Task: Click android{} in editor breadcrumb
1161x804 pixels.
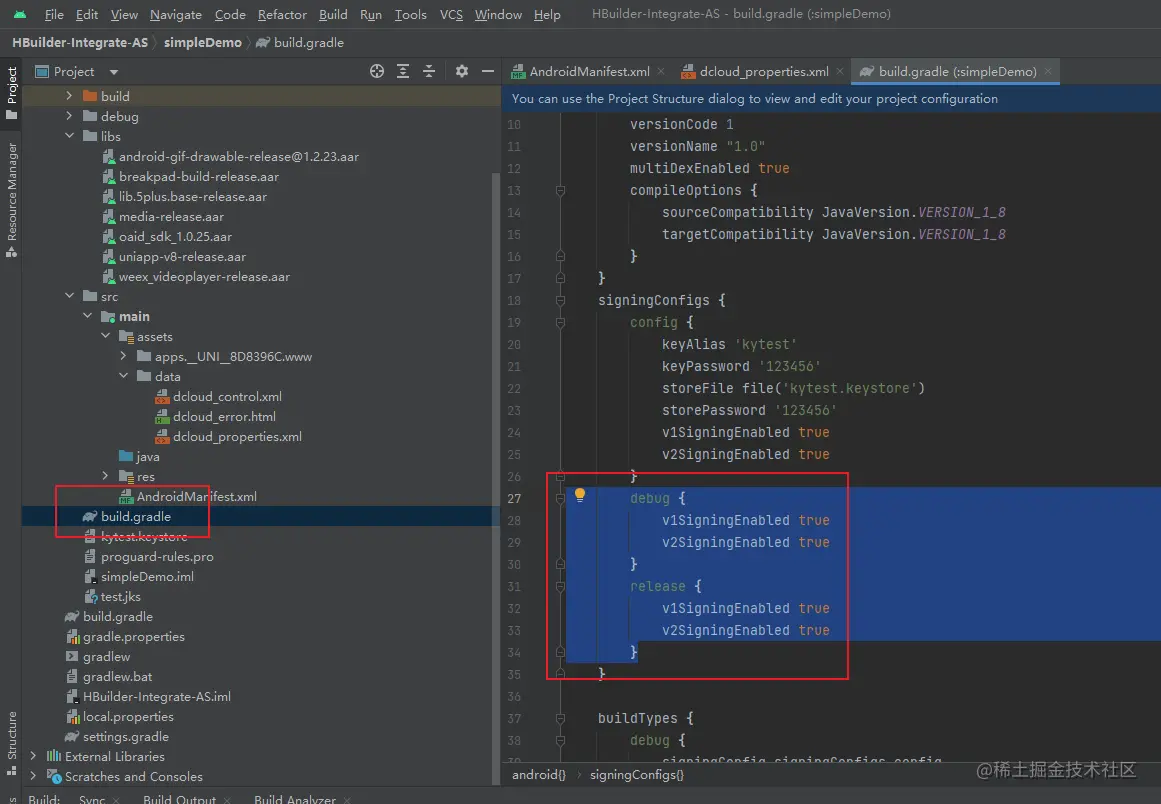Action: [539, 774]
